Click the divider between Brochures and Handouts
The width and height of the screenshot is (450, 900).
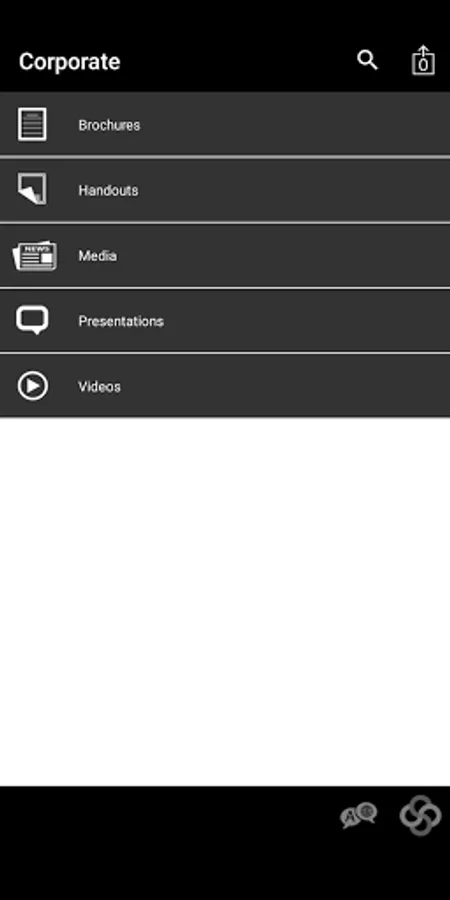click(225, 157)
